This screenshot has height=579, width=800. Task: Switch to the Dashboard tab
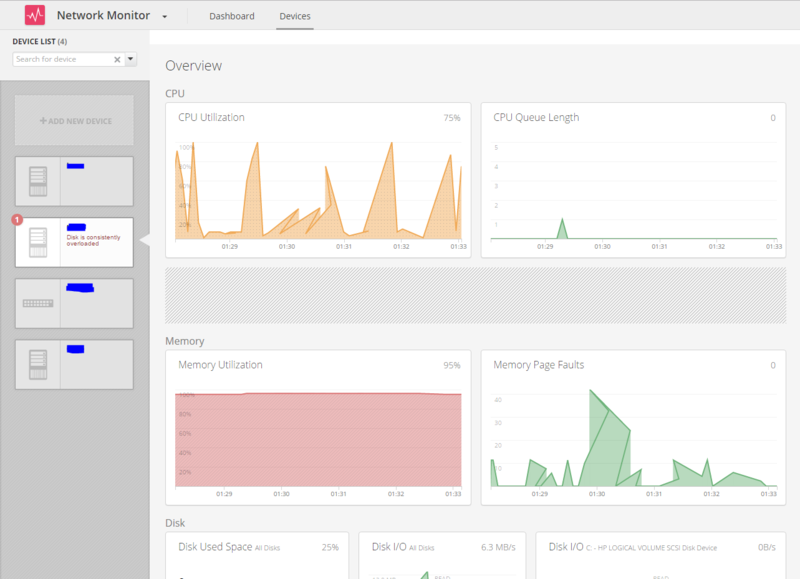pos(232,16)
